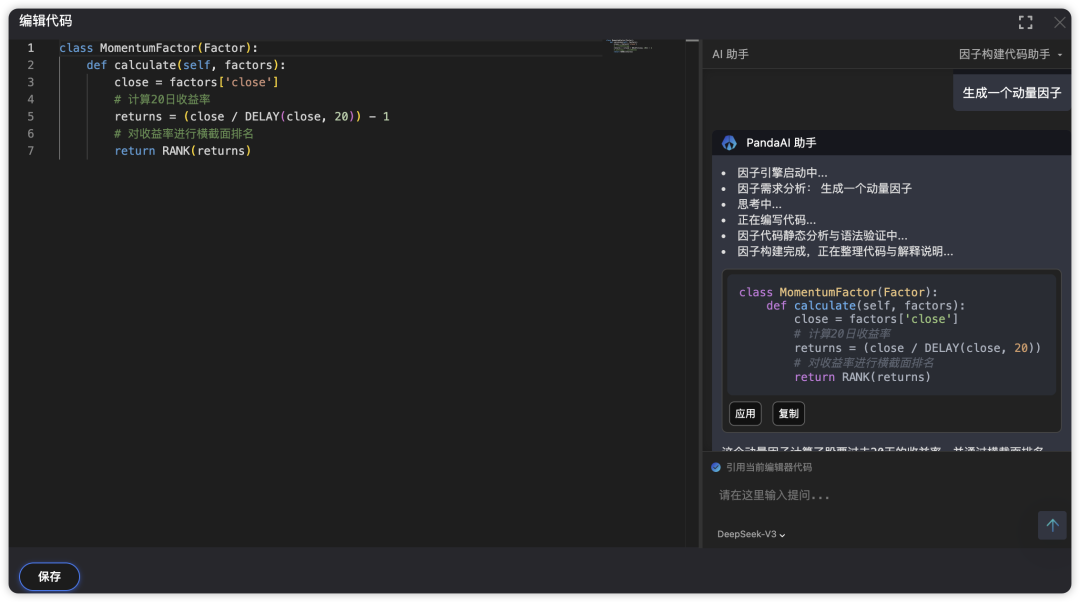Expand the DeepSeek-V3 model selector
Screen dimensions: 1080x602
(x=751, y=534)
